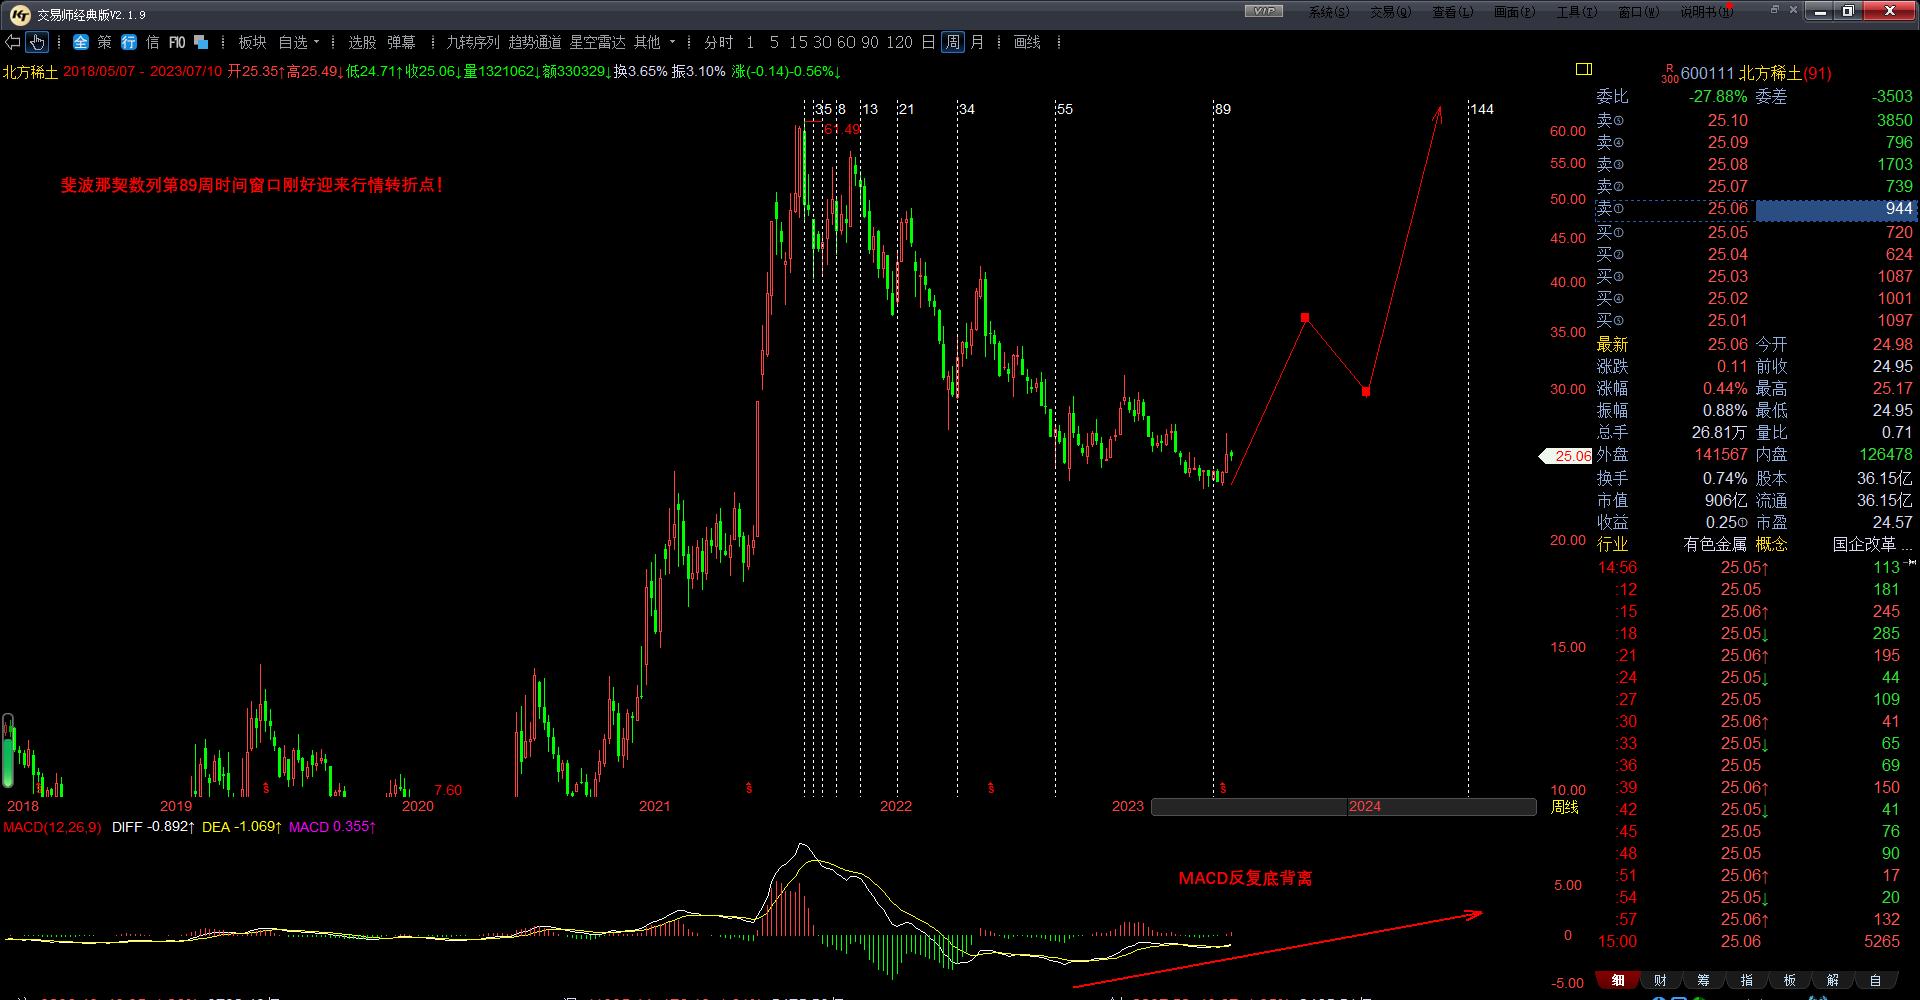This screenshot has width=1920, height=1000.
Task: Enable the 趋势通道 indicator
Action: [535, 42]
